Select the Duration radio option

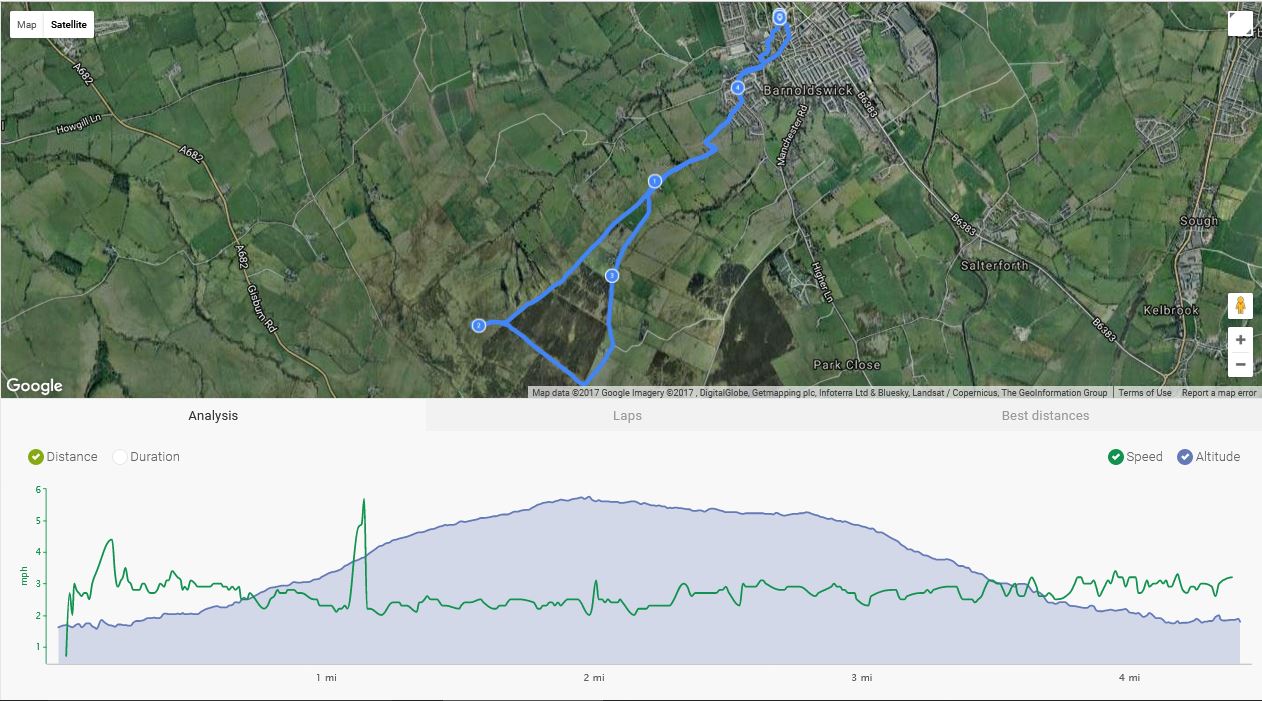click(x=120, y=457)
